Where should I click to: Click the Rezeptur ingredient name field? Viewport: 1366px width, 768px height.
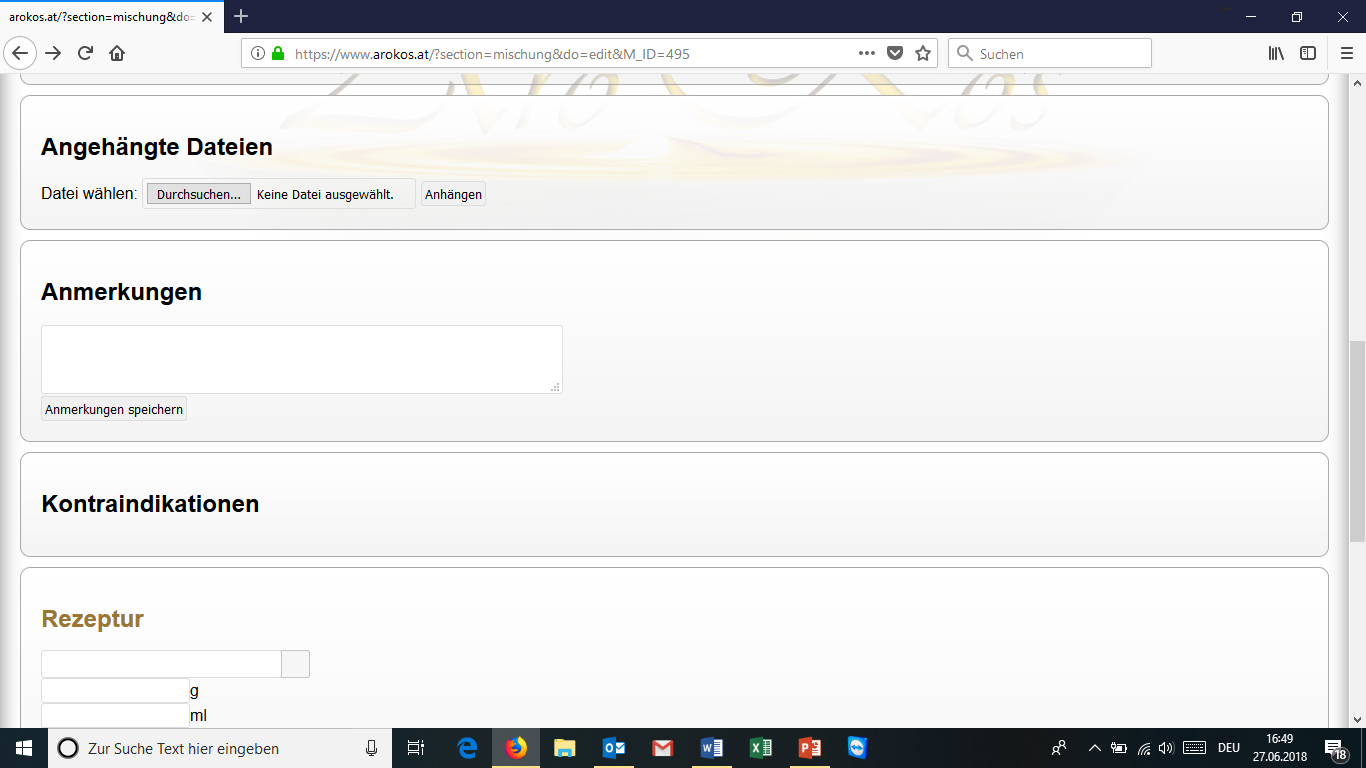pos(161,664)
